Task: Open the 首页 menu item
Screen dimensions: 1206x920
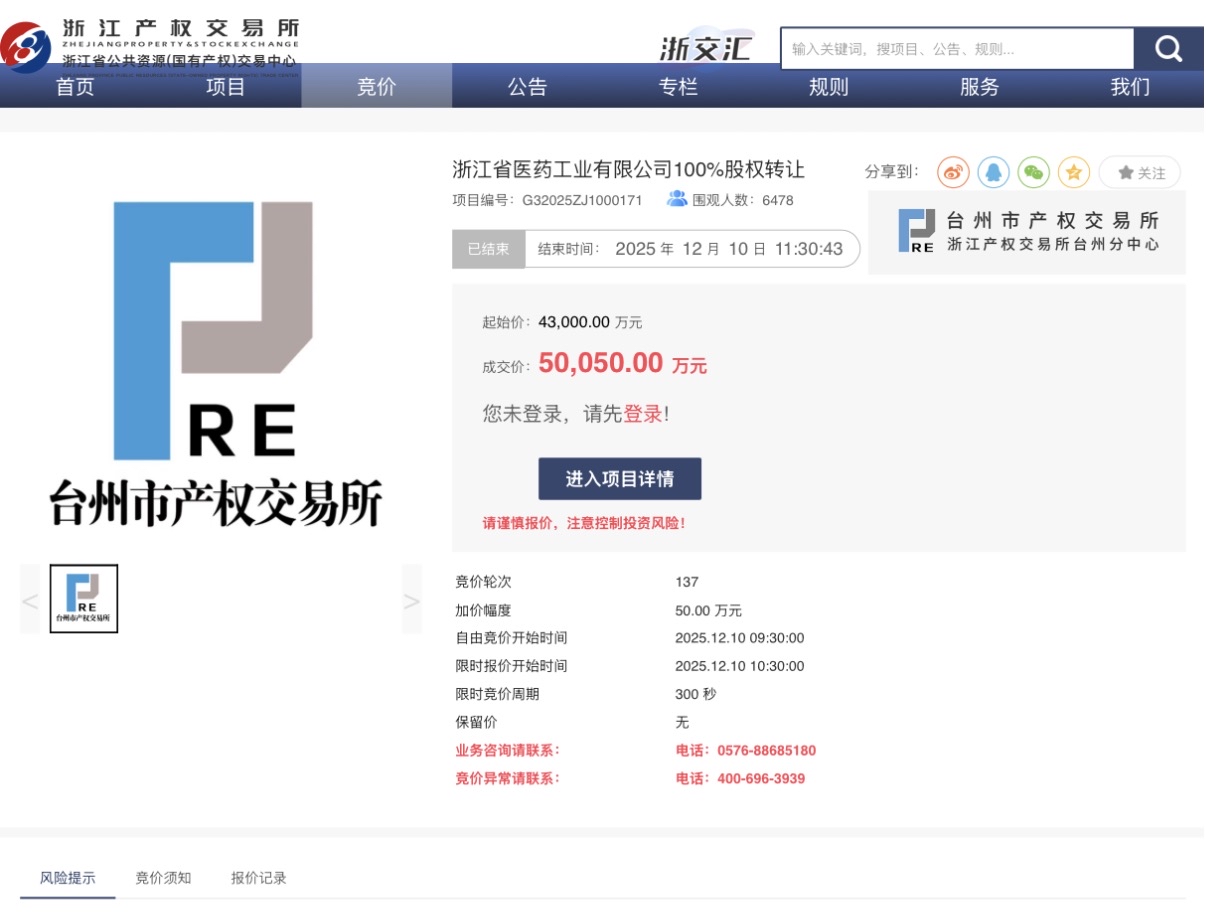Action: pyautogui.click(x=75, y=87)
